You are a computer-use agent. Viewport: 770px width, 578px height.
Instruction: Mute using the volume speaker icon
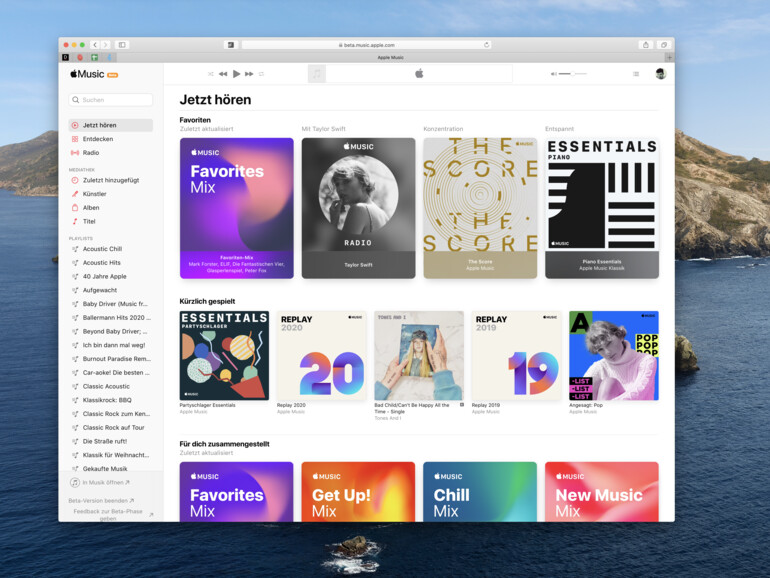click(x=553, y=74)
